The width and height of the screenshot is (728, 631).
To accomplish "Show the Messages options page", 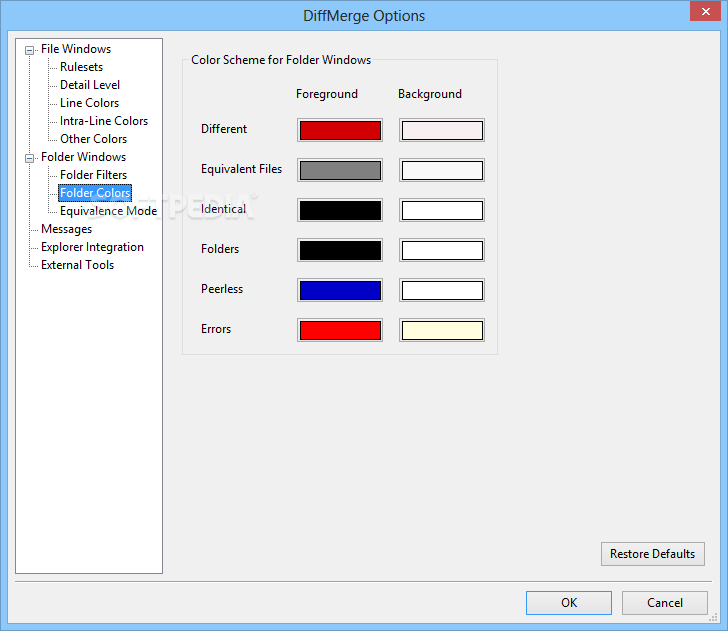I will (x=66, y=229).
